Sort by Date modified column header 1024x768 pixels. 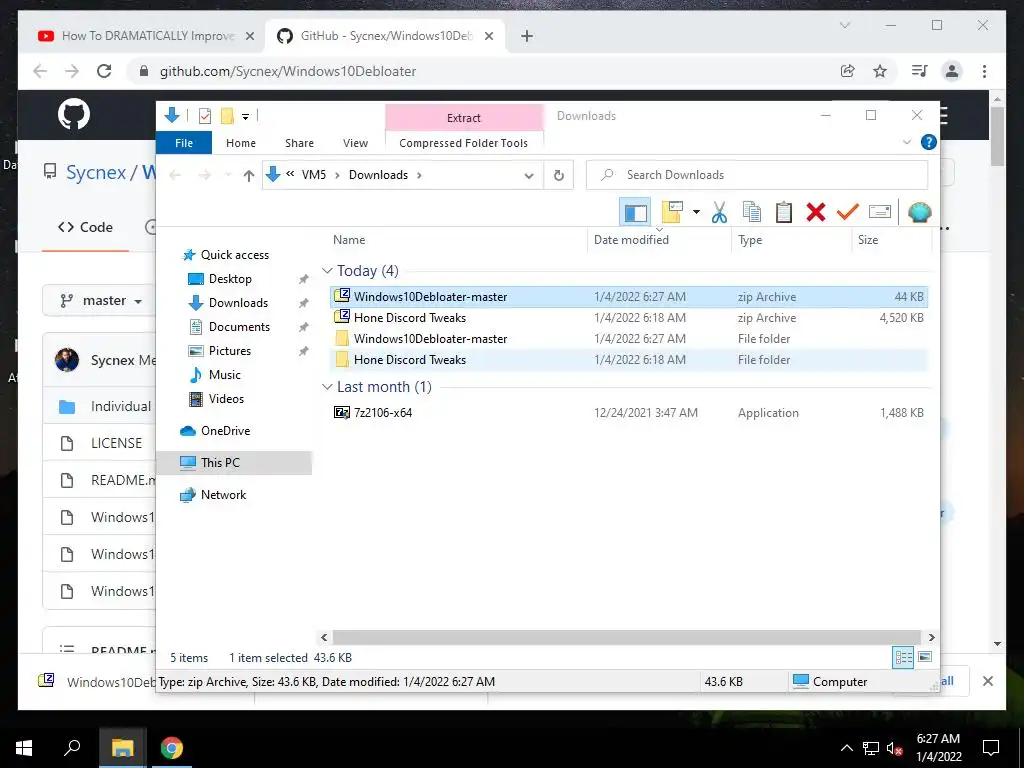(x=631, y=240)
